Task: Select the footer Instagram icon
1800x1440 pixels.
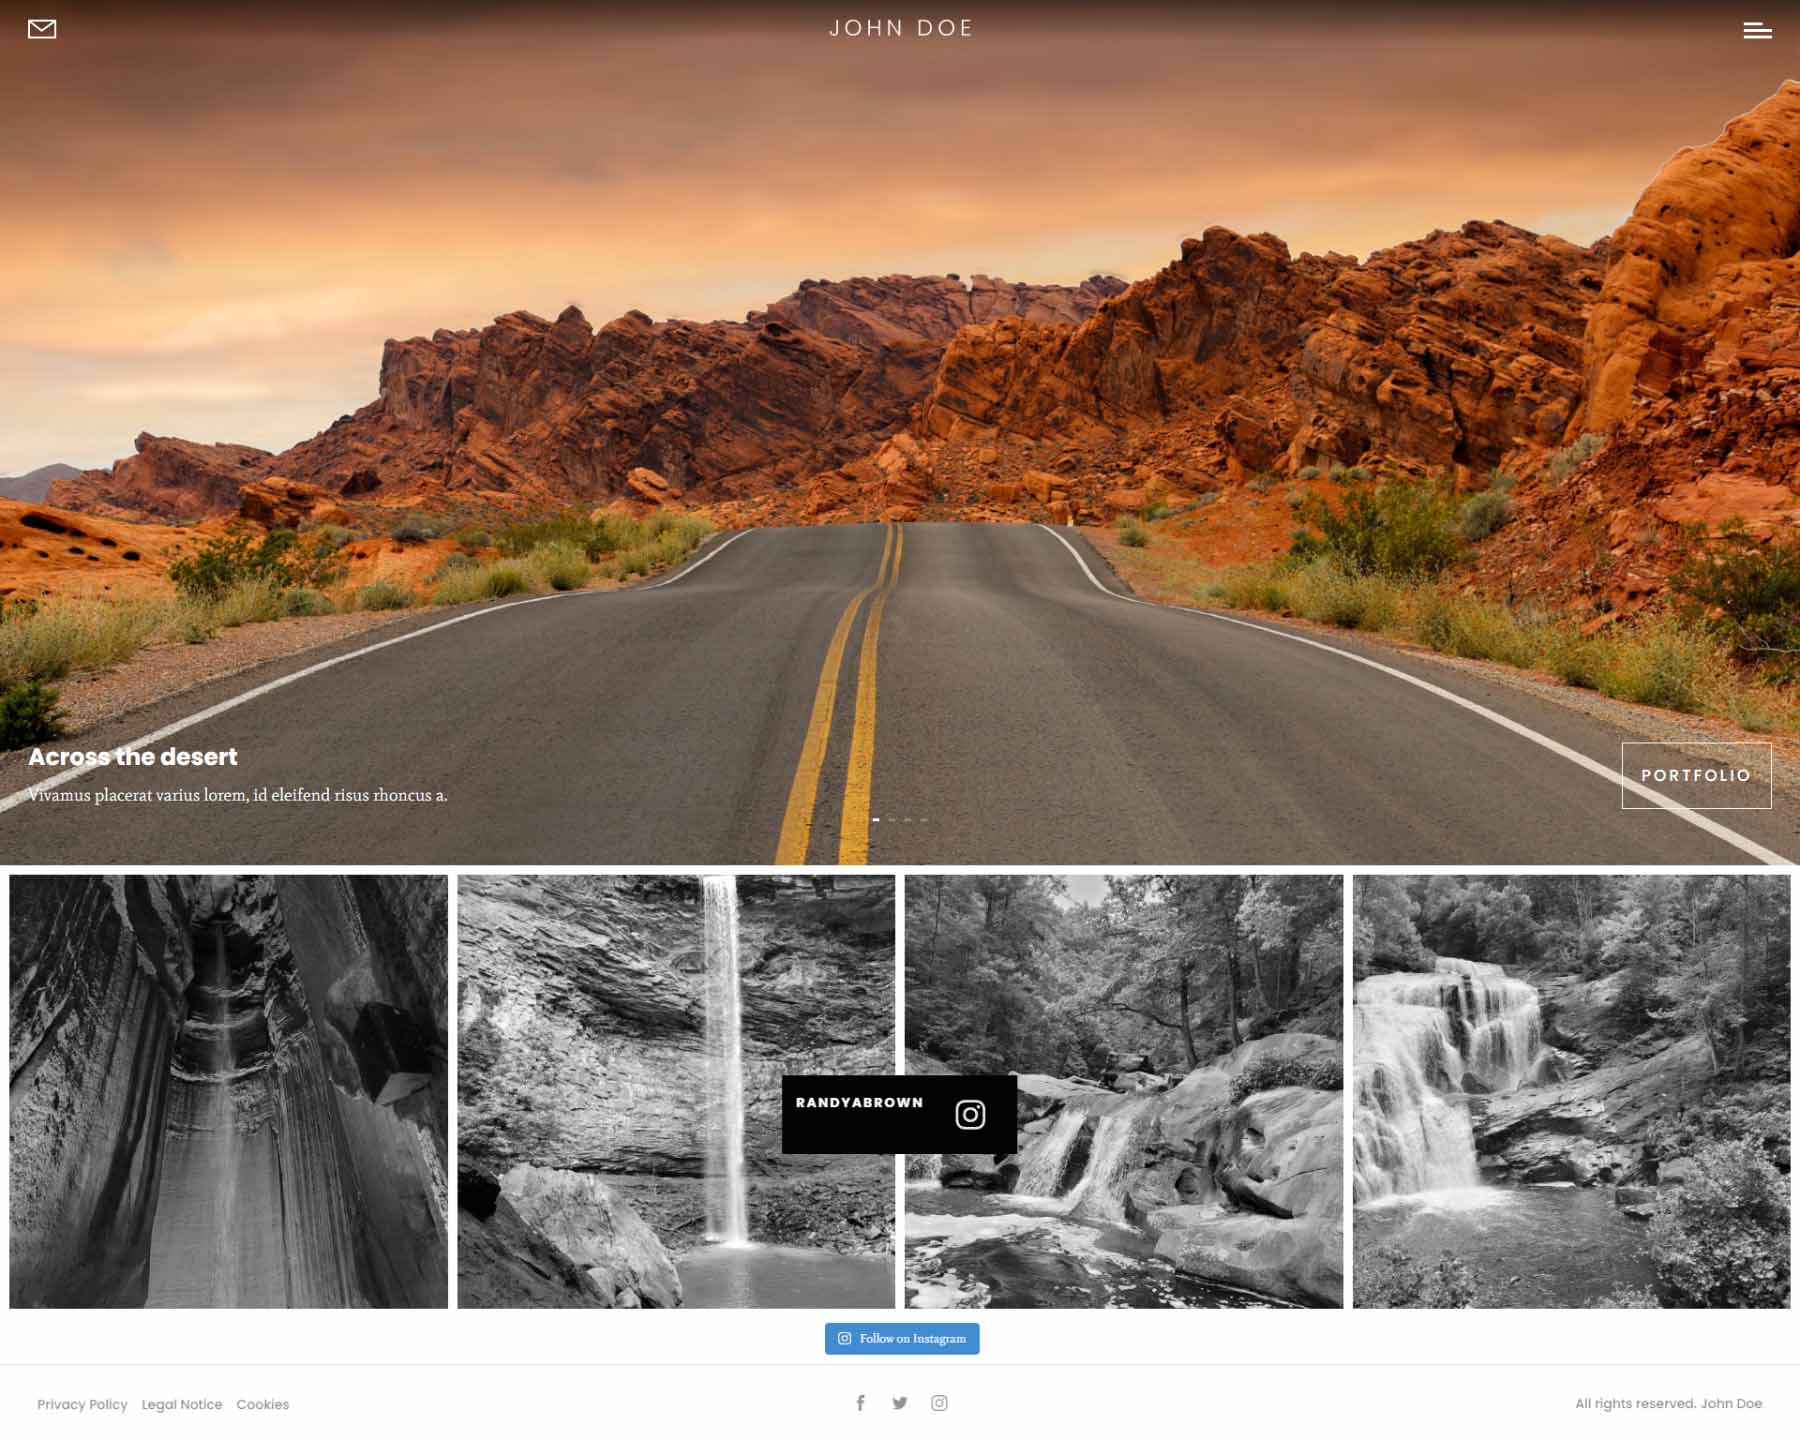Action: [940, 1402]
